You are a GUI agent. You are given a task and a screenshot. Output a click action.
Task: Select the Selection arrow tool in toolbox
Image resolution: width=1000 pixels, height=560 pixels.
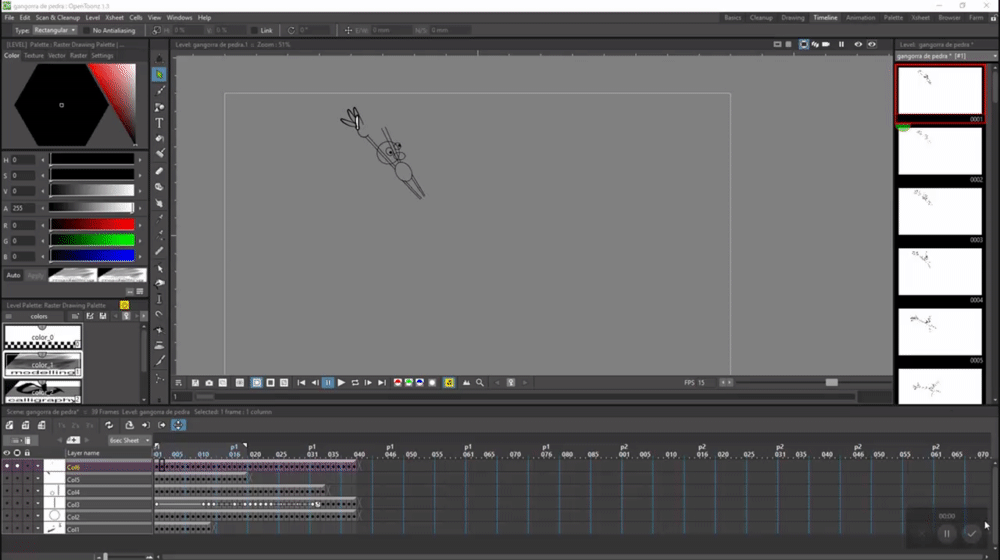point(159,75)
